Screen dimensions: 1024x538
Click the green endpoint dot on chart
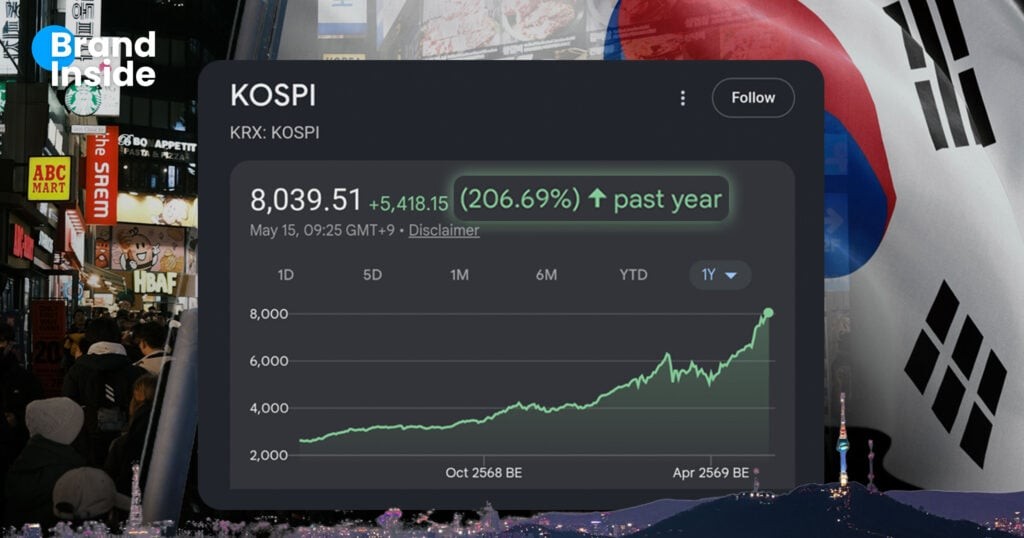(x=769, y=313)
